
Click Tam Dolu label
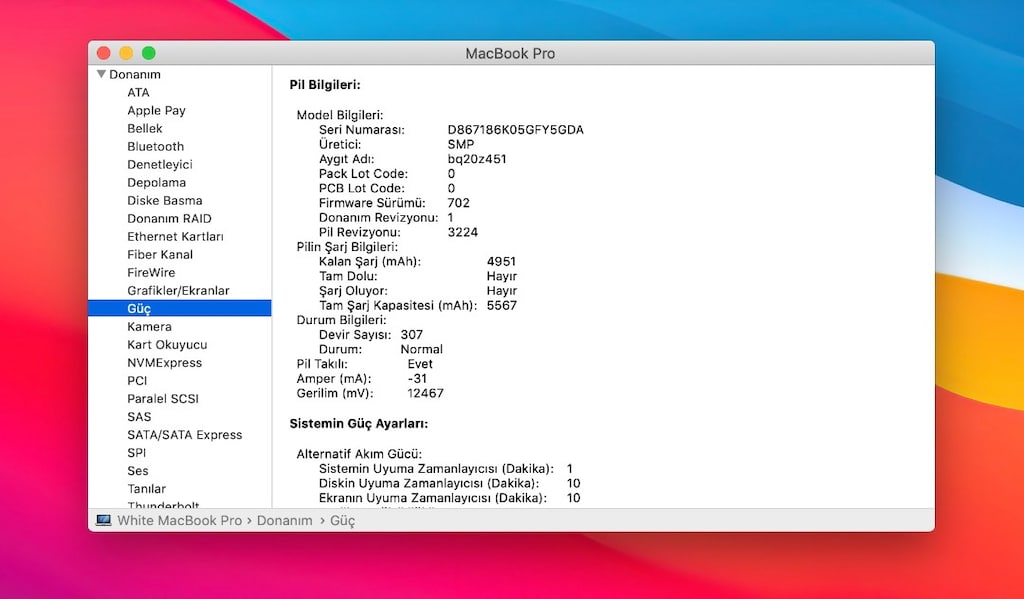(x=347, y=276)
